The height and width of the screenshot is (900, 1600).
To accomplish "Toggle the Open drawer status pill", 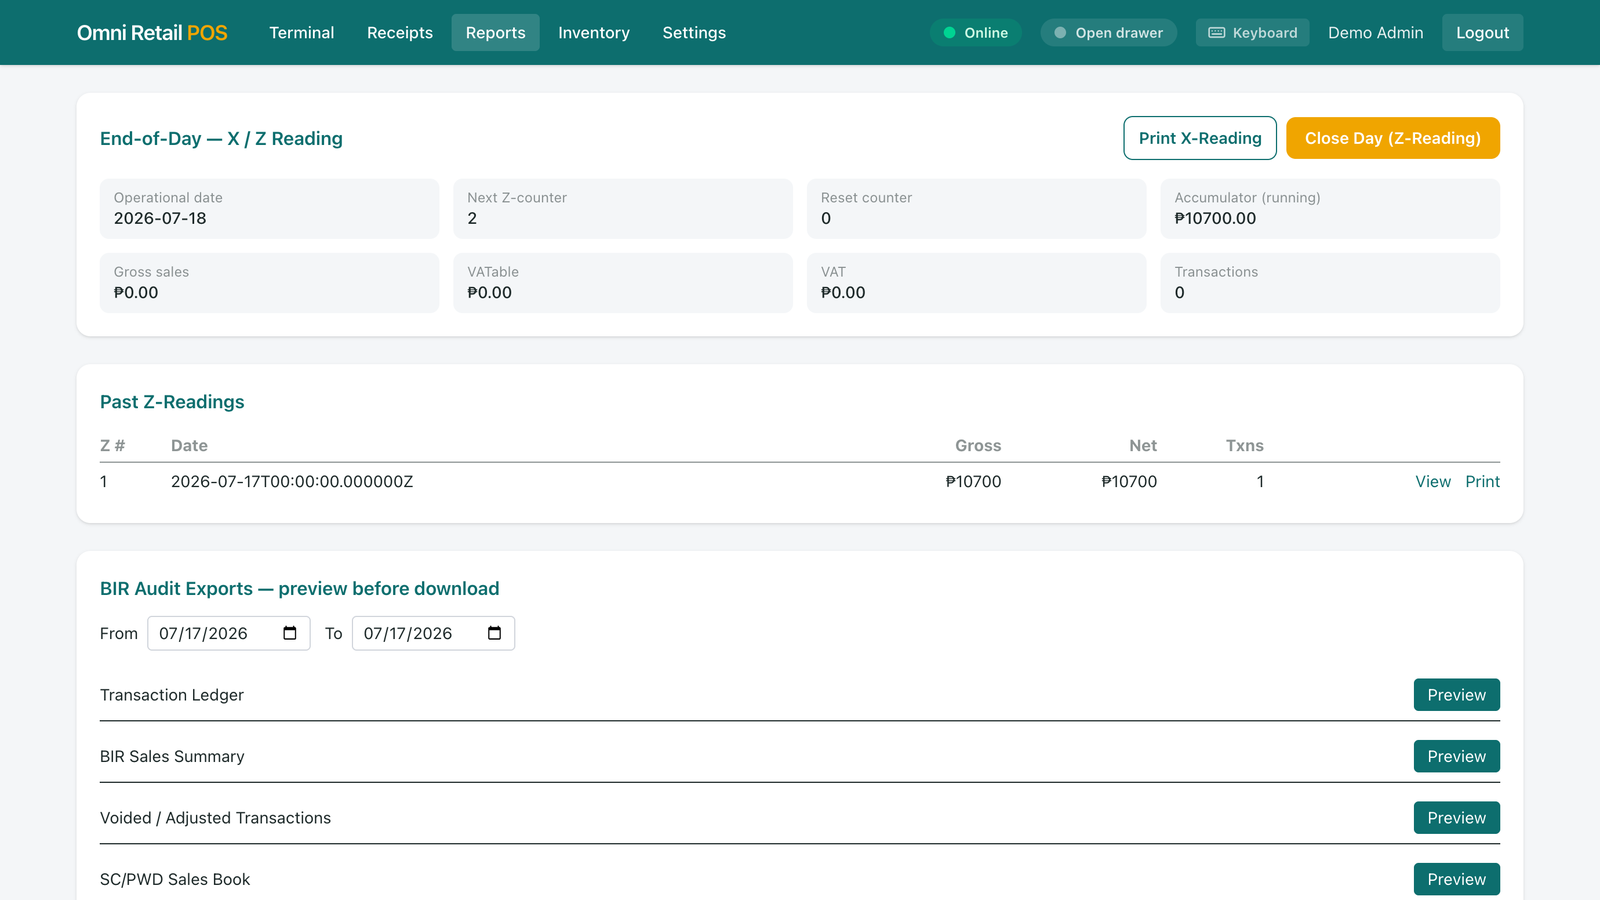I will pos(1108,33).
